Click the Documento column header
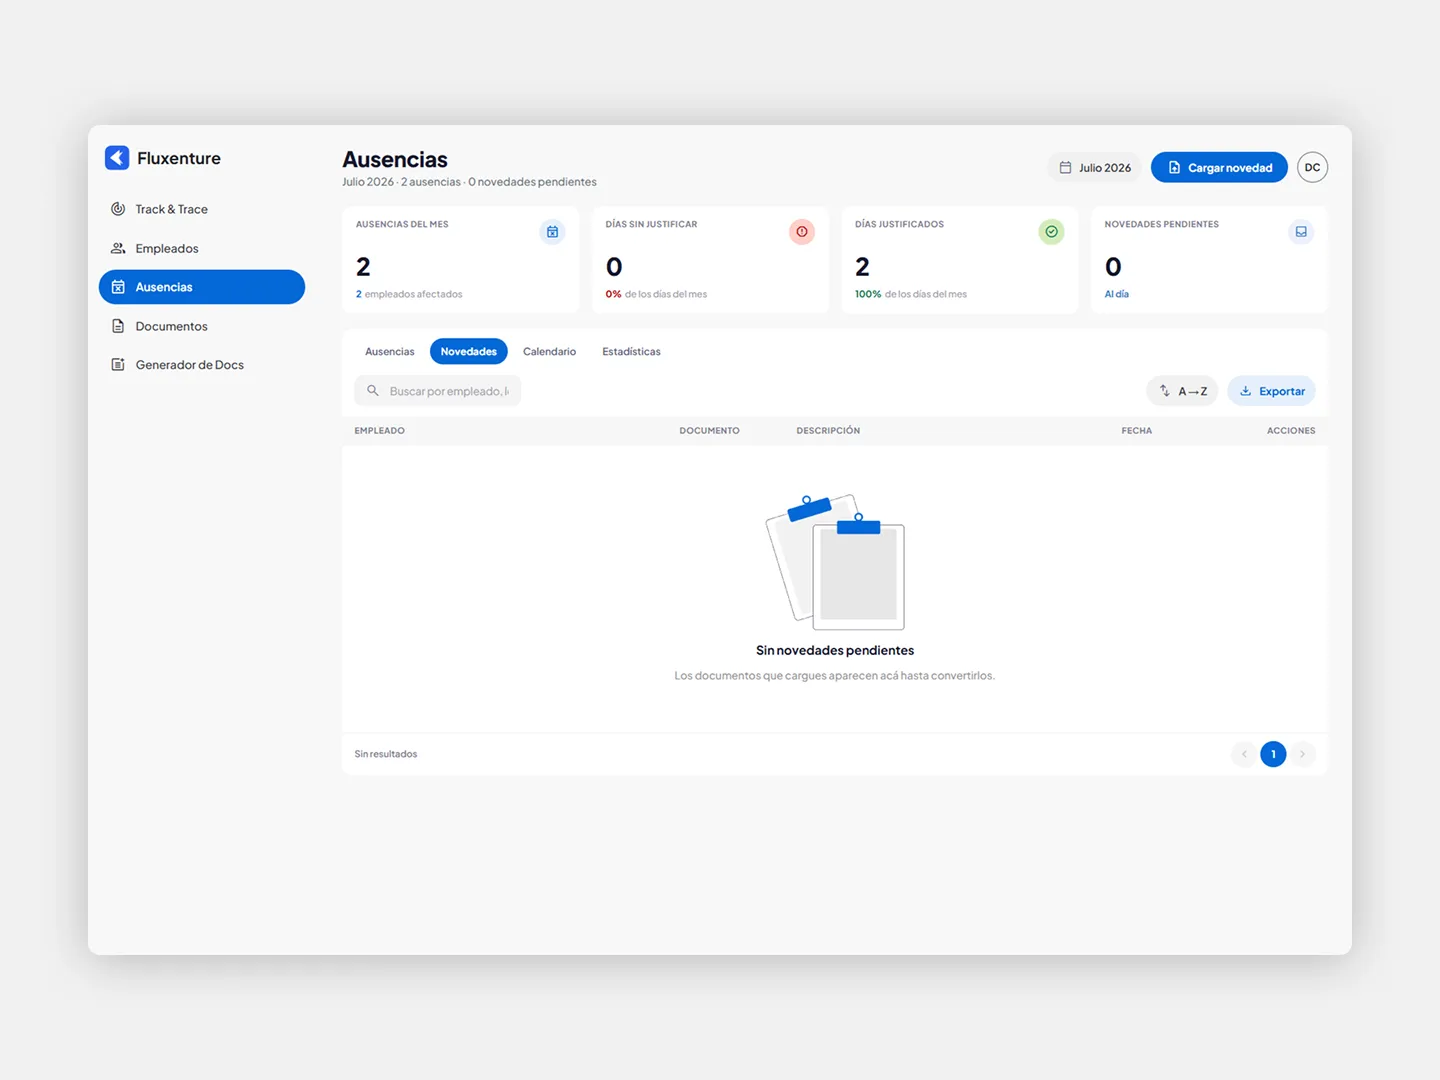The image size is (1440, 1080). click(x=710, y=431)
